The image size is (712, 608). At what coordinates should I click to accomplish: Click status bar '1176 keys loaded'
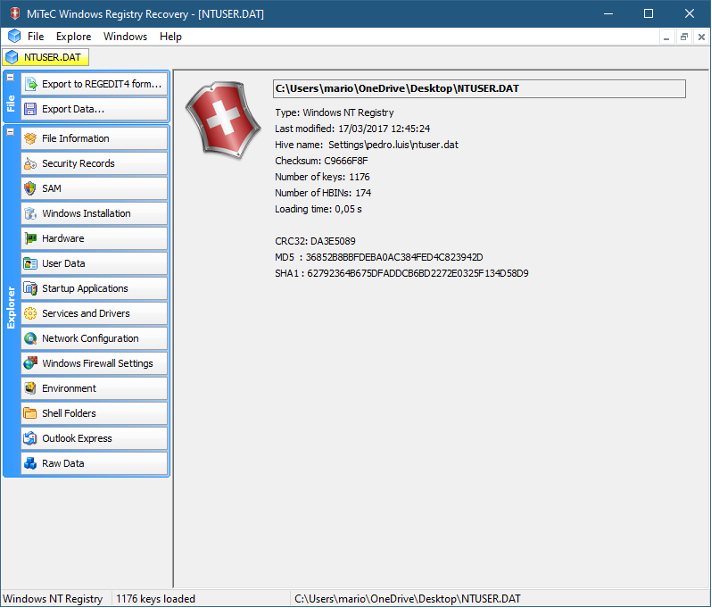coord(156,599)
